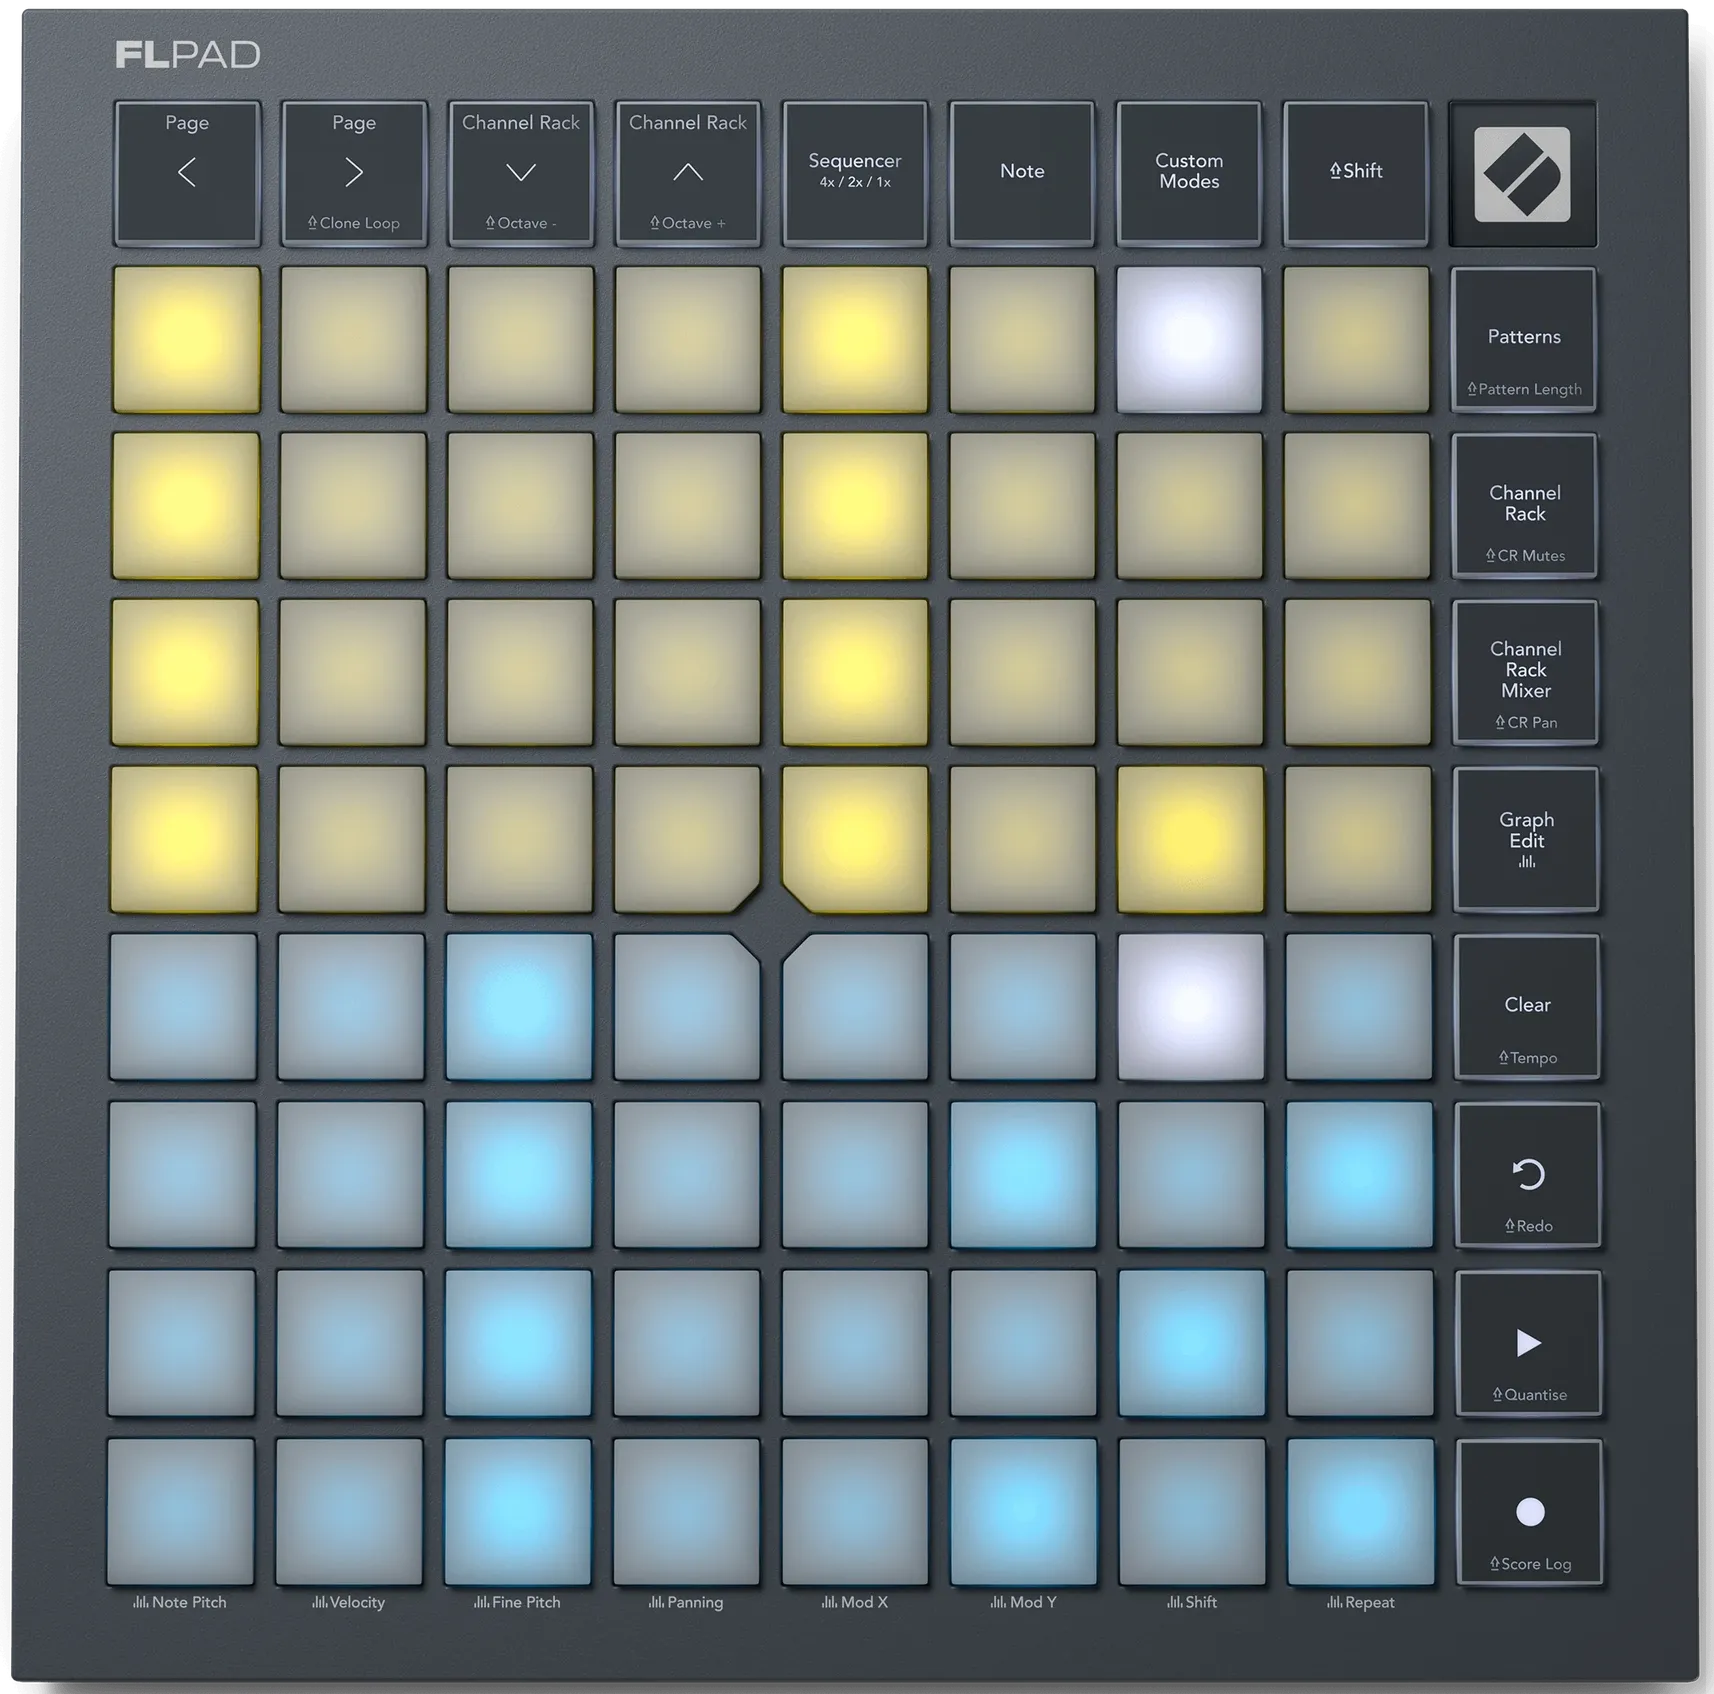This screenshot has width=1714, height=1694.
Task: Tap the white pad in the top pad row
Action: [x=1189, y=340]
